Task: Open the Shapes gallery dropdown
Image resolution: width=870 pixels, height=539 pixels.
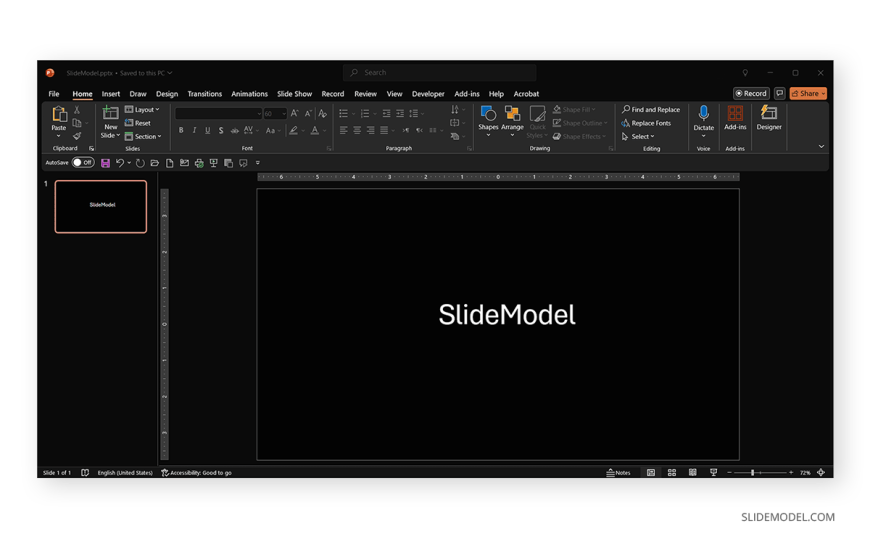Action: click(488, 121)
